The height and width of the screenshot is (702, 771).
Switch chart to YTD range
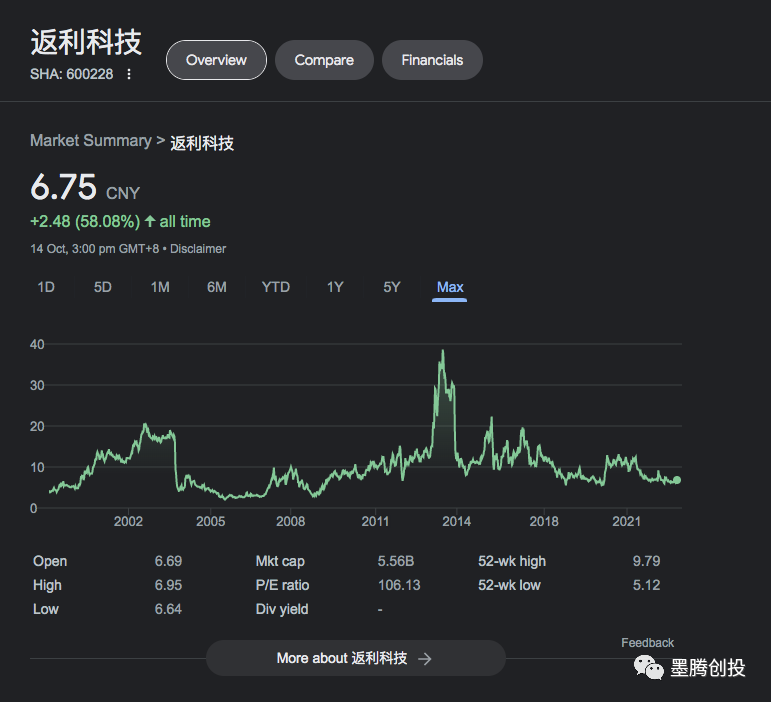tap(276, 287)
